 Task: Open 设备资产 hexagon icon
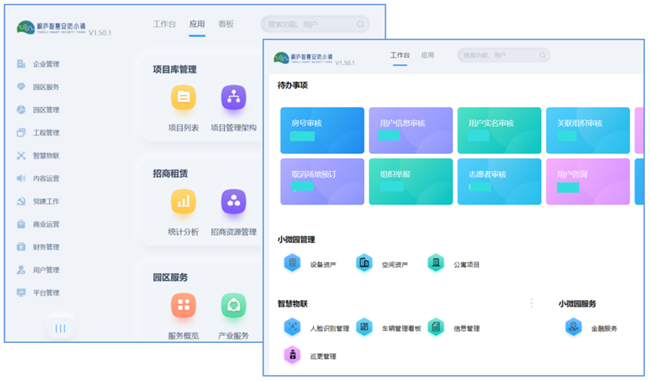(x=292, y=263)
